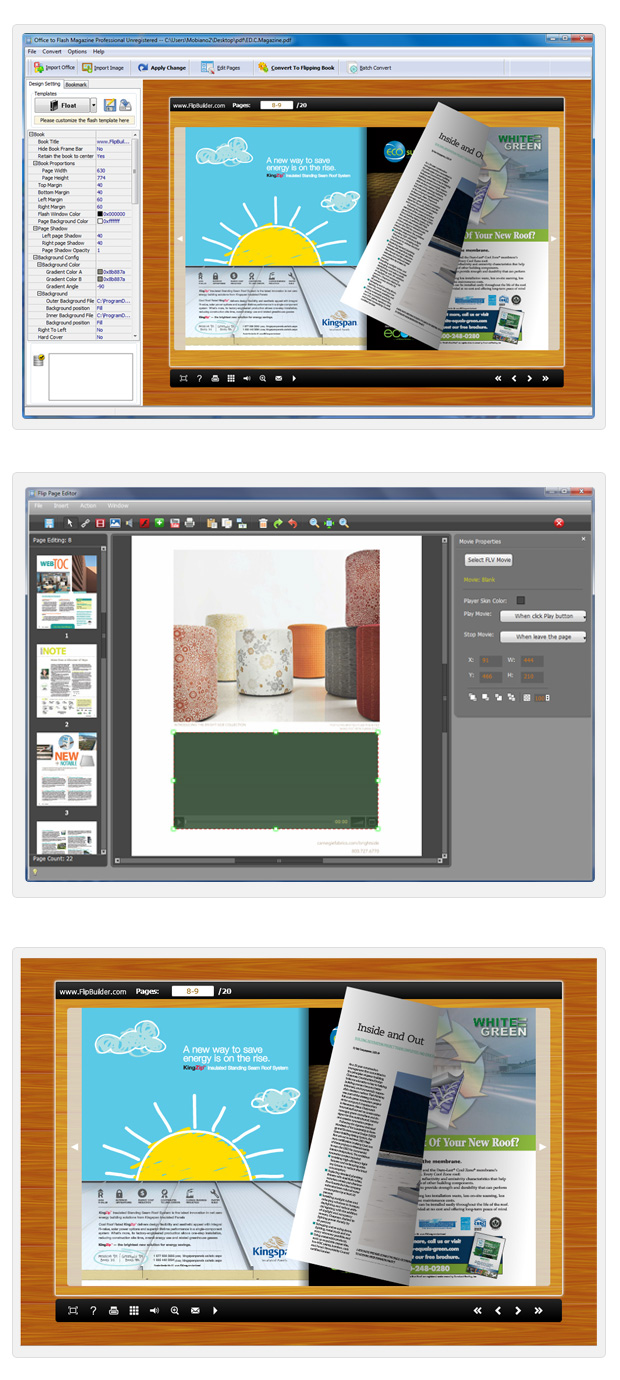Click the Flash Window Color black swatch
This screenshot has width=620, height=1380.
tap(100, 214)
